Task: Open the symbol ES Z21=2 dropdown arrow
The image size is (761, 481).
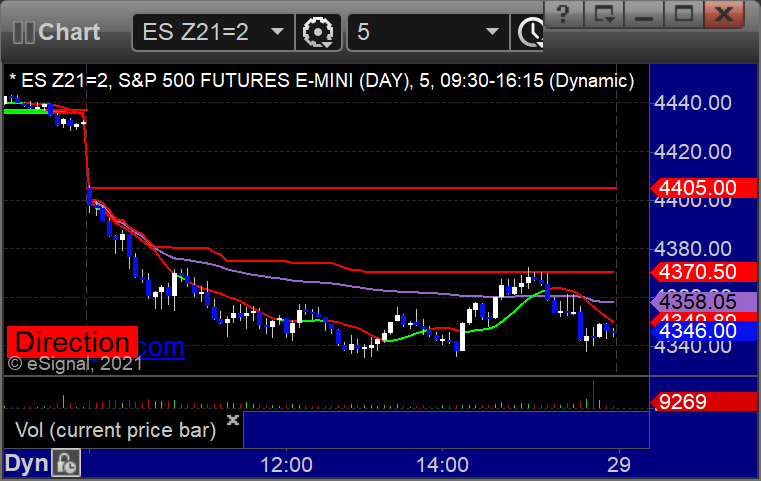Action: point(277,32)
